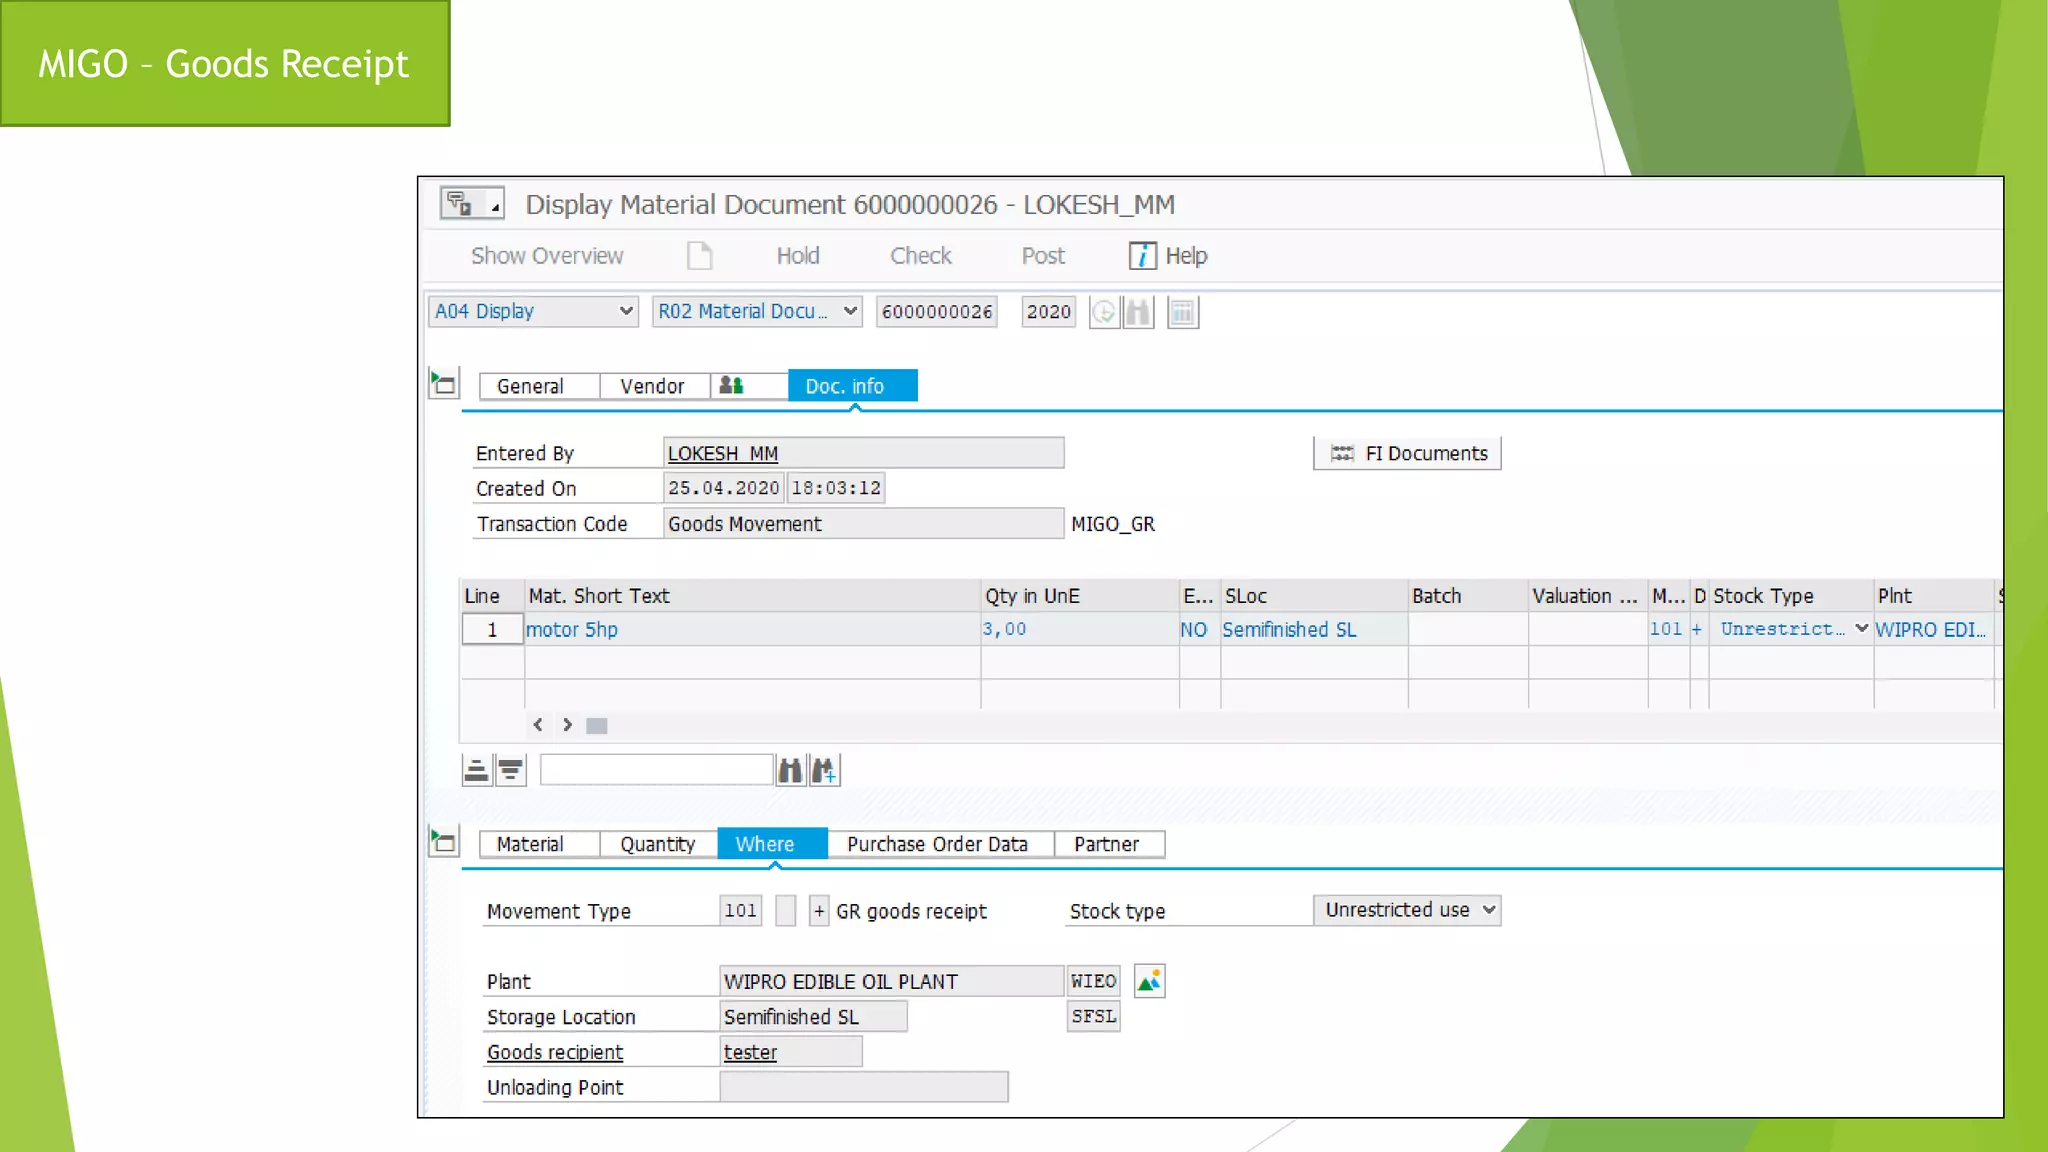Open the partner tab with two-people icon
The image size is (2048, 1152).
tap(732, 386)
